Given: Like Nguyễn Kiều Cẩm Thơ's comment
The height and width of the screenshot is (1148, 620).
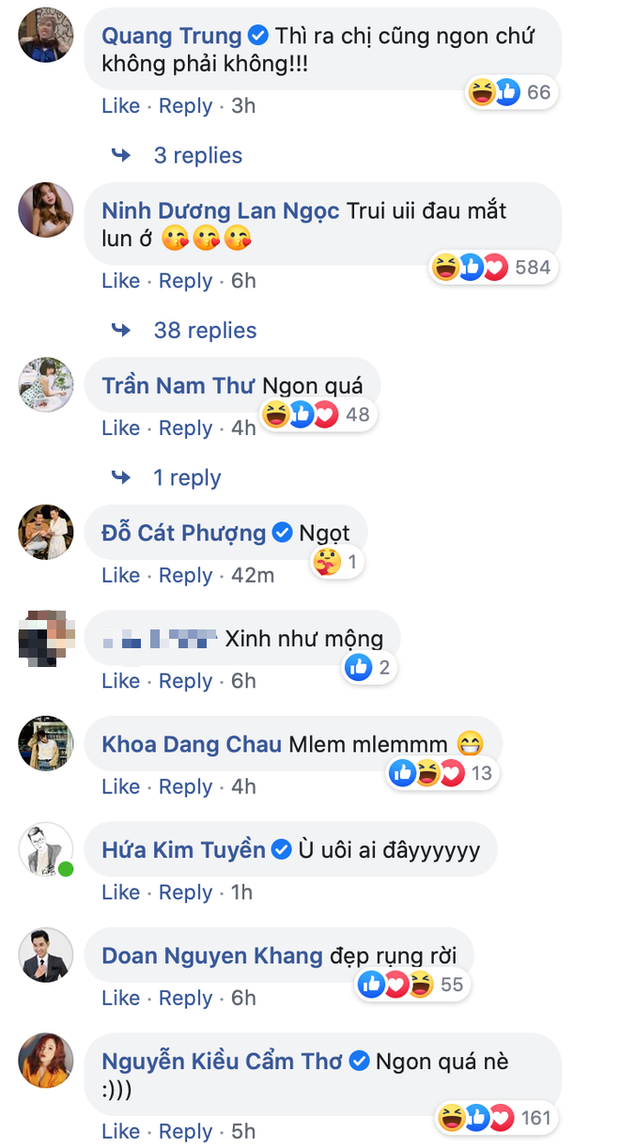Looking at the screenshot, I should (121, 1130).
